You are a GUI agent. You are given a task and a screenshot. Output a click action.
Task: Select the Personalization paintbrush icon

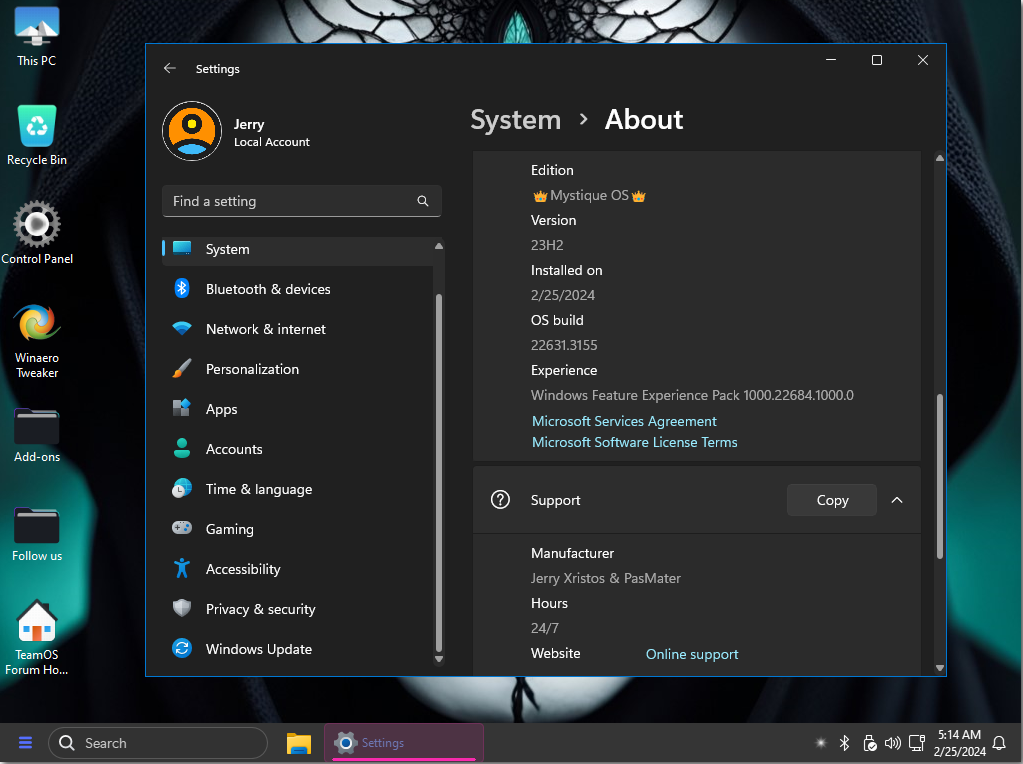pos(182,369)
